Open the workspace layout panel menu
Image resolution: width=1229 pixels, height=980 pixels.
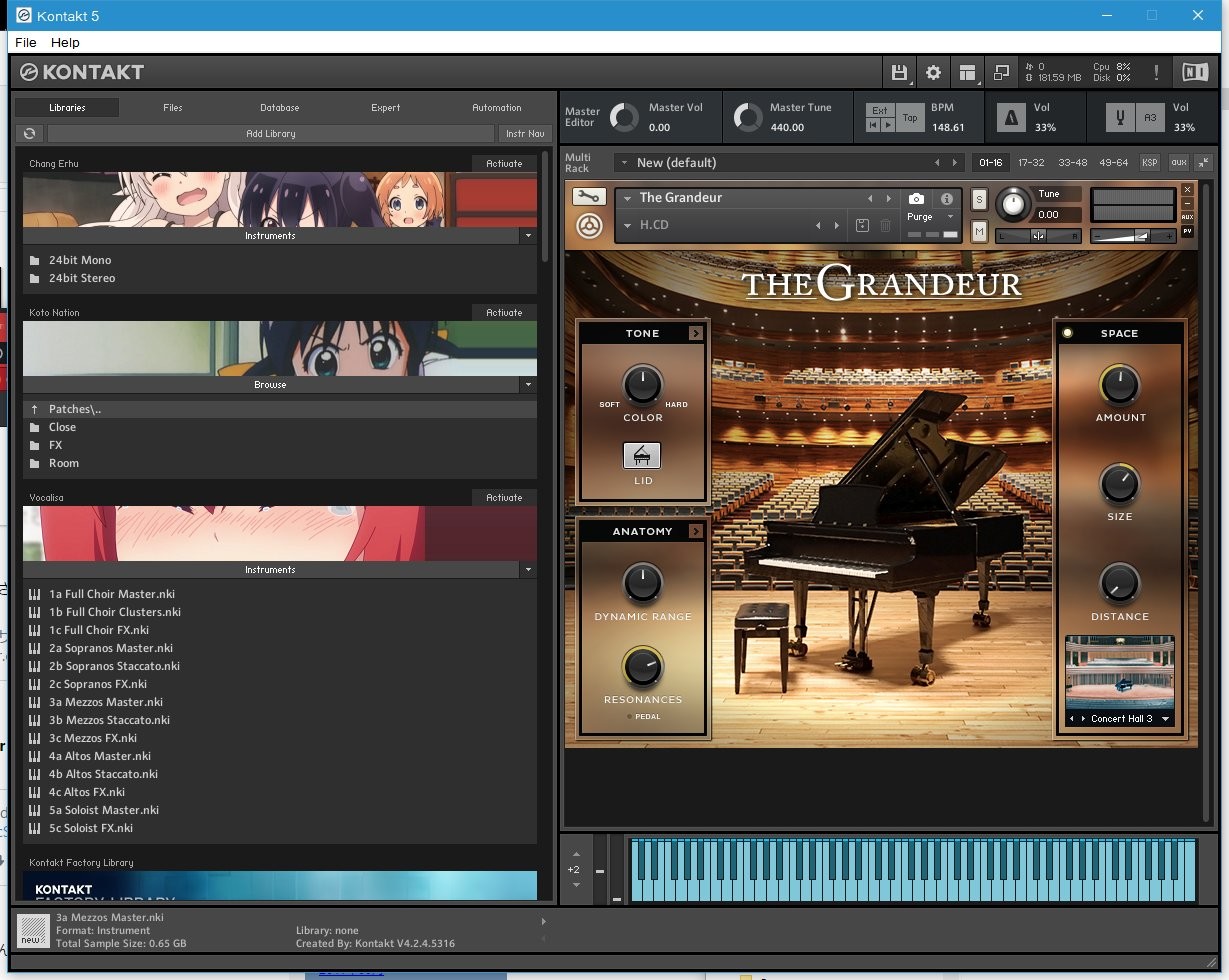click(x=967, y=72)
